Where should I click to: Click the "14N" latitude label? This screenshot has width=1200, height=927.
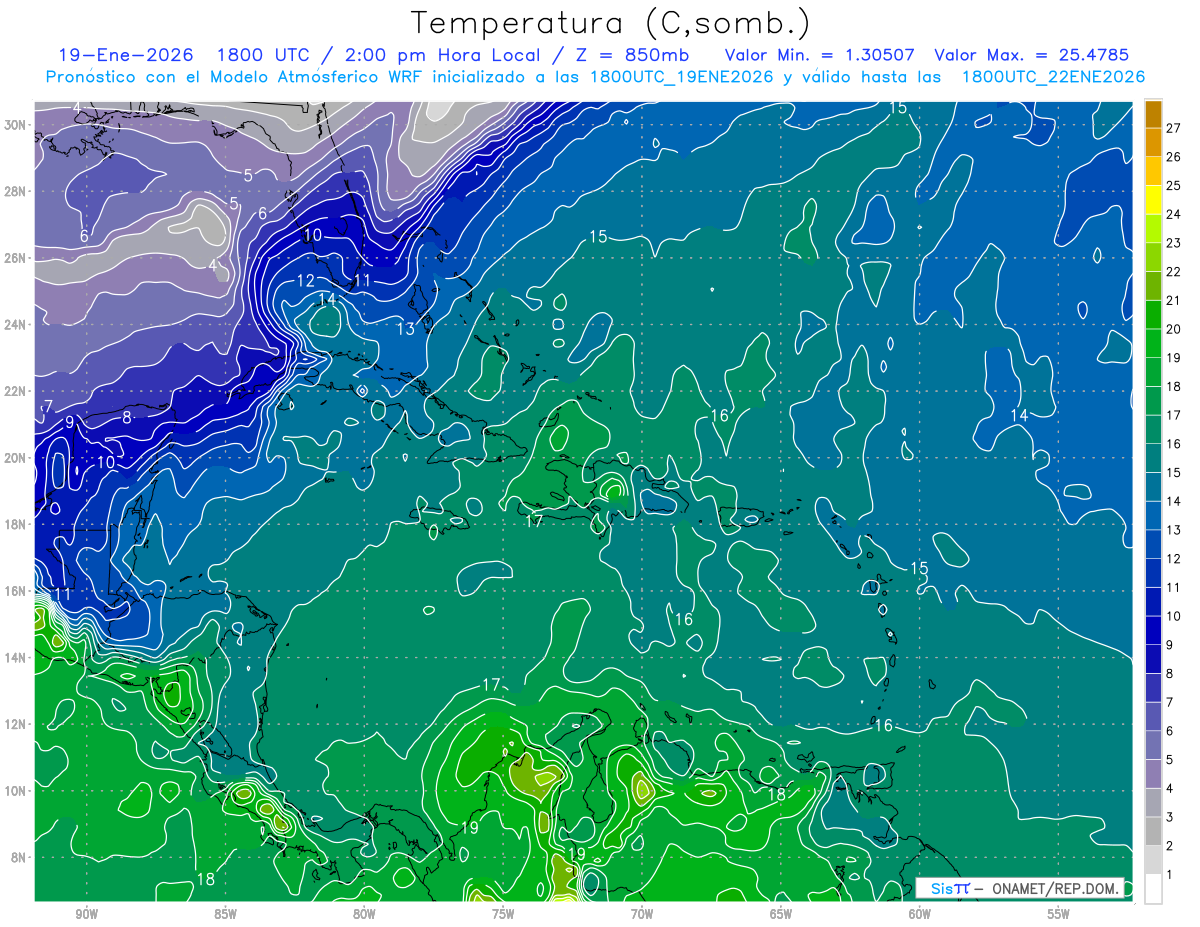click(17, 657)
